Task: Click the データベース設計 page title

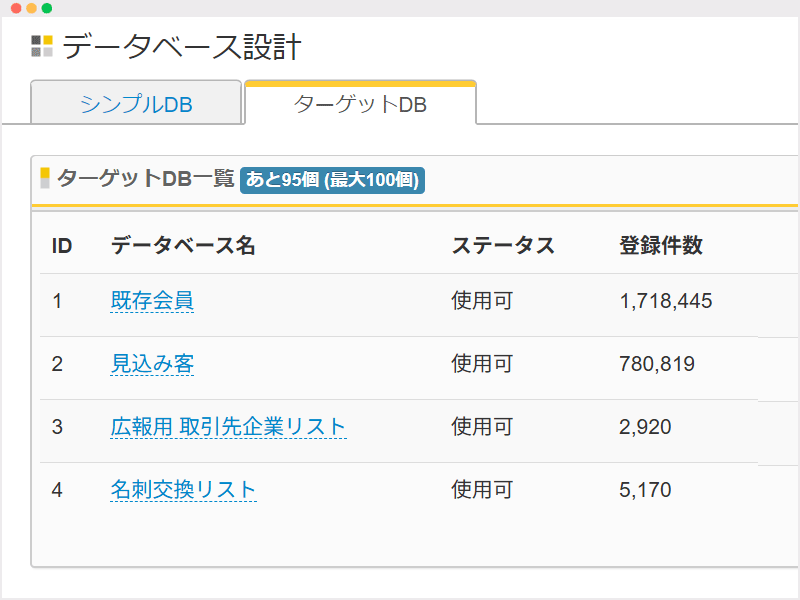Action: coord(182,47)
